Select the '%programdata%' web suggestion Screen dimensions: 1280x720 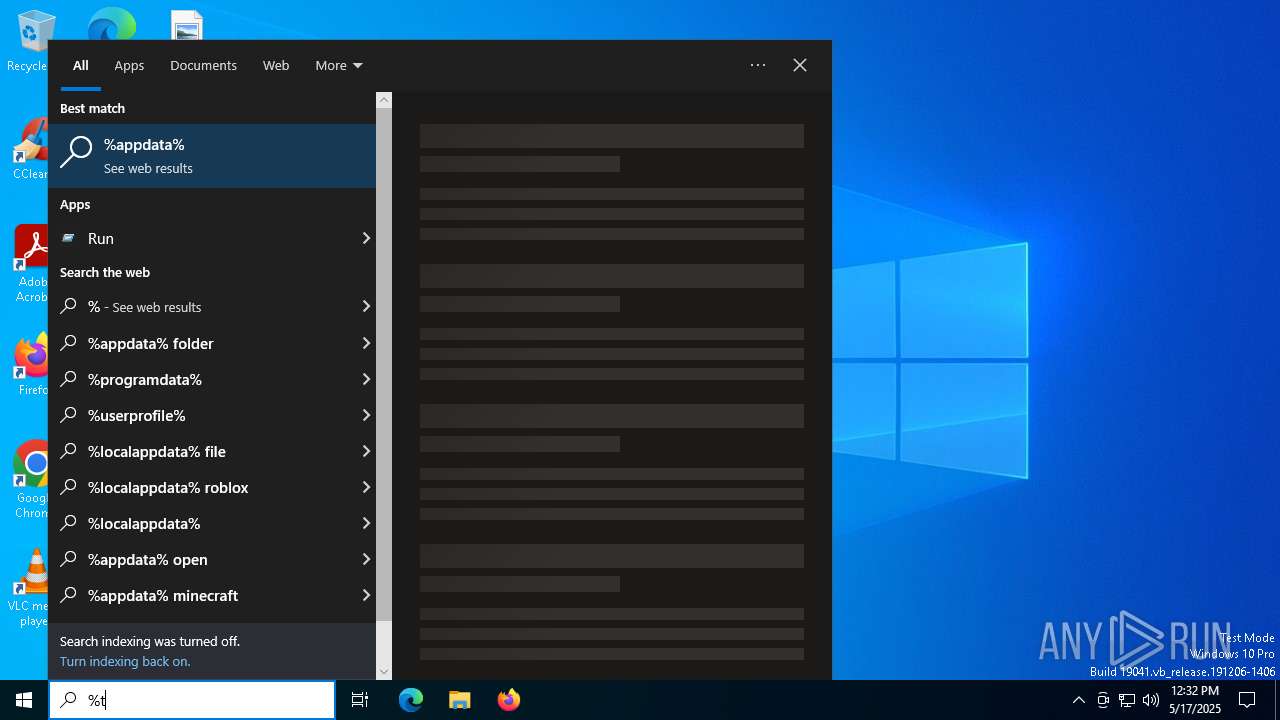(203, 379)
